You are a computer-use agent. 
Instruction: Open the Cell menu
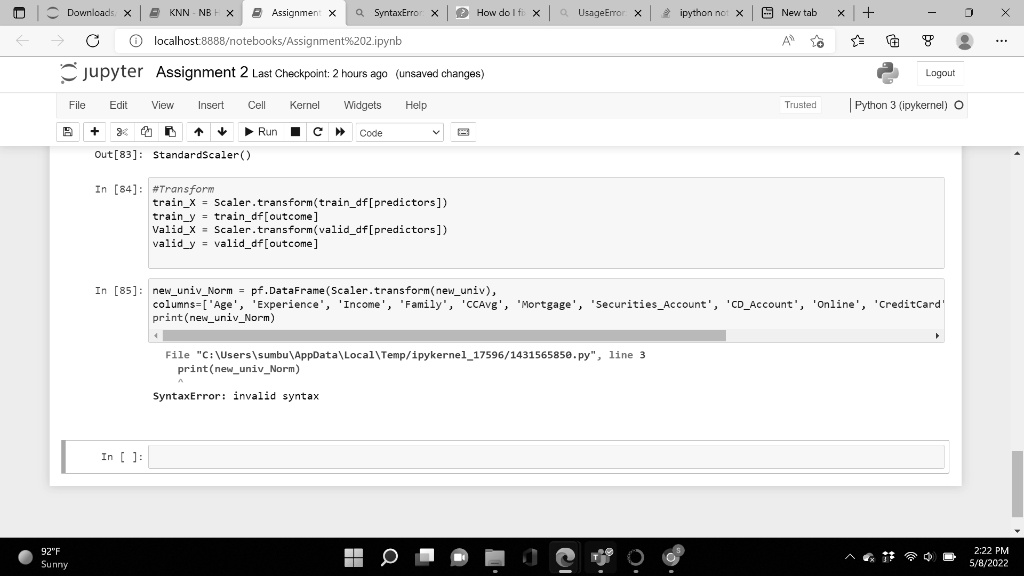[256, 105]
